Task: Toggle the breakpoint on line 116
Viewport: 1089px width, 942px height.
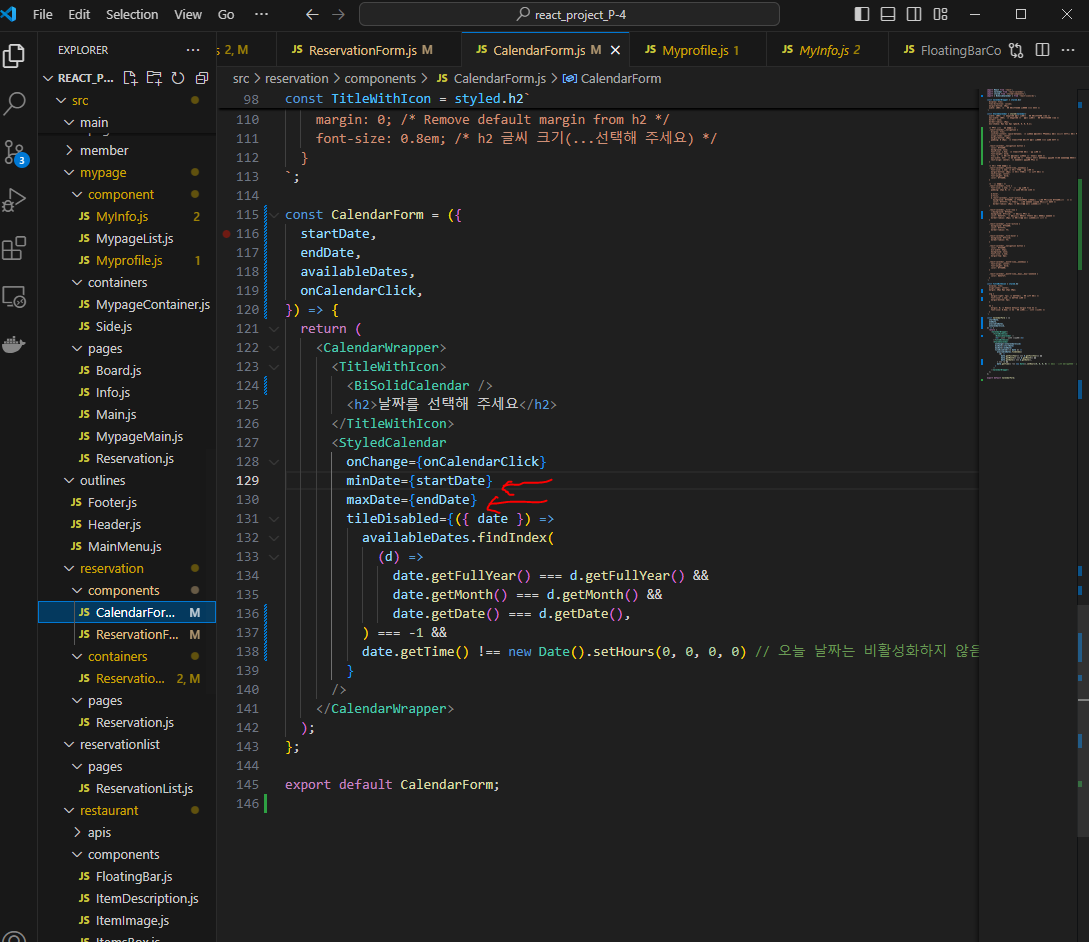Action: click(226, 234)
